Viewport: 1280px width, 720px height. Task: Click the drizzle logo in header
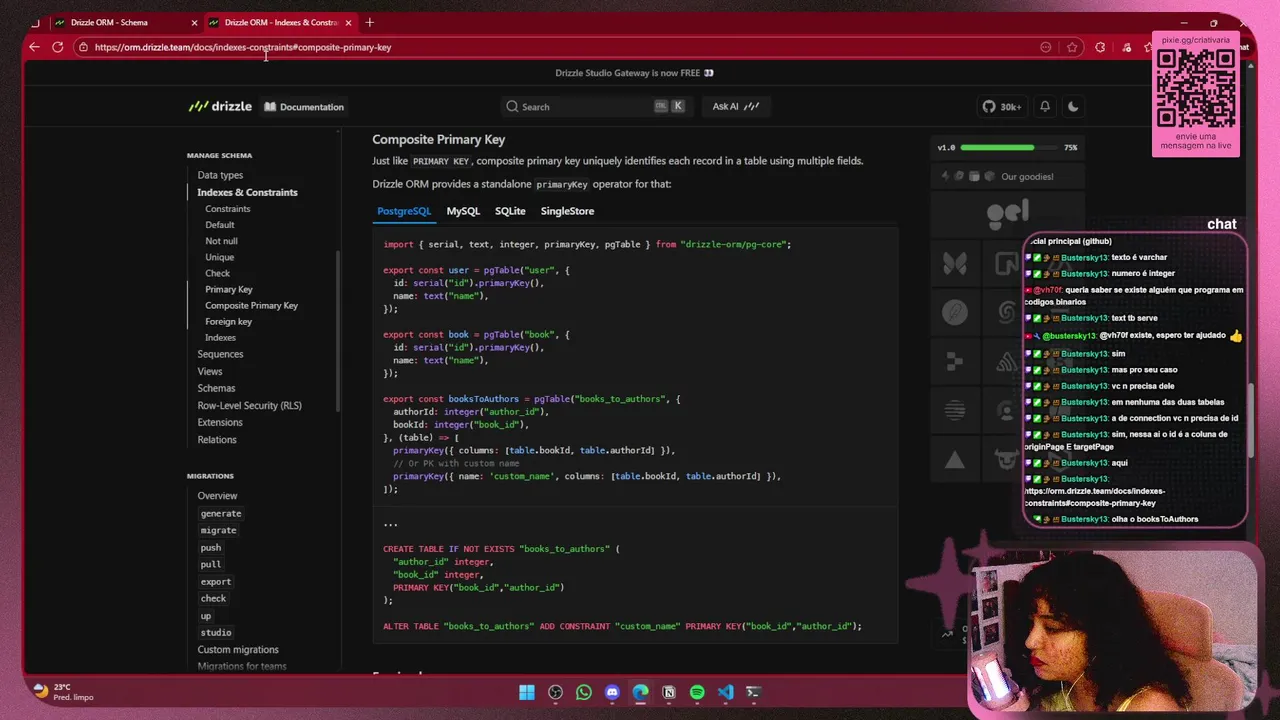[x=220, y=106]
